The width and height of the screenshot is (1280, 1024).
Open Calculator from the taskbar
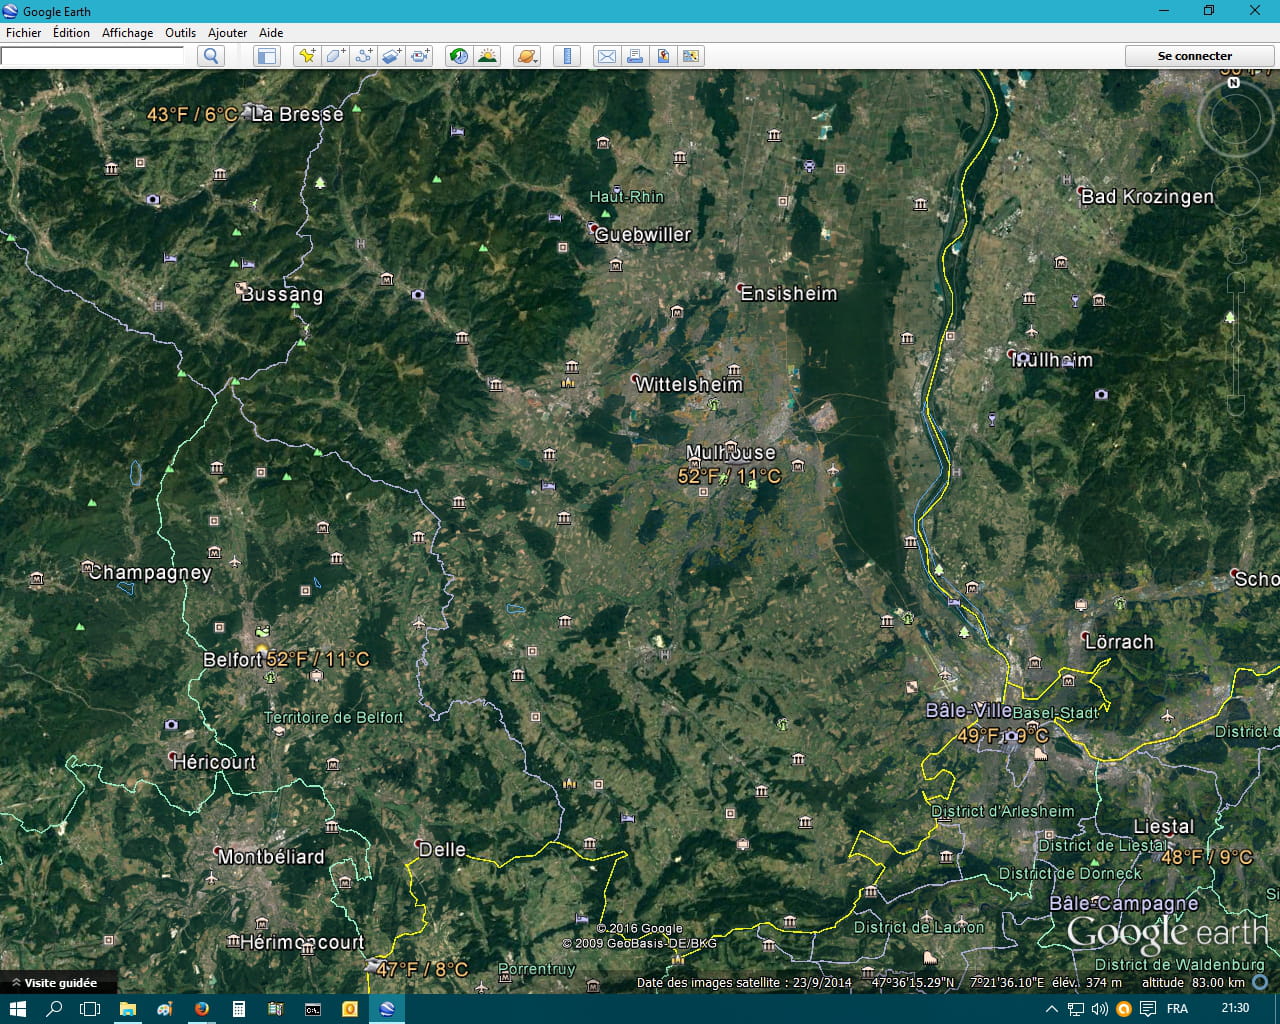tap(238, 1009)
